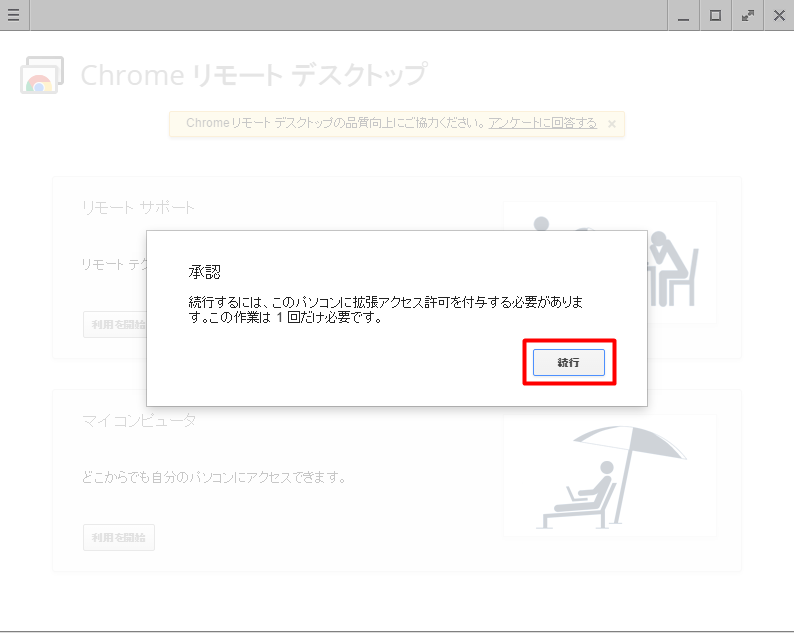Click the マイ コンピュータ section heading
This screenshot has height=633, width=794.
coord(139,420)
